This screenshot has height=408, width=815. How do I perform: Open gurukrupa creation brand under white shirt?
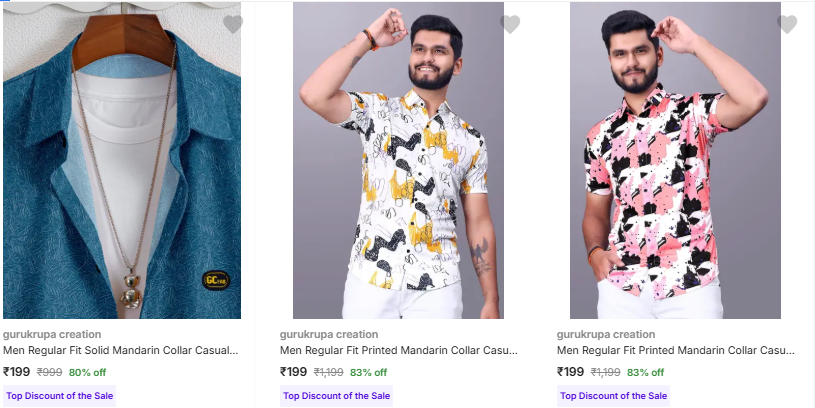click(329, 334)
